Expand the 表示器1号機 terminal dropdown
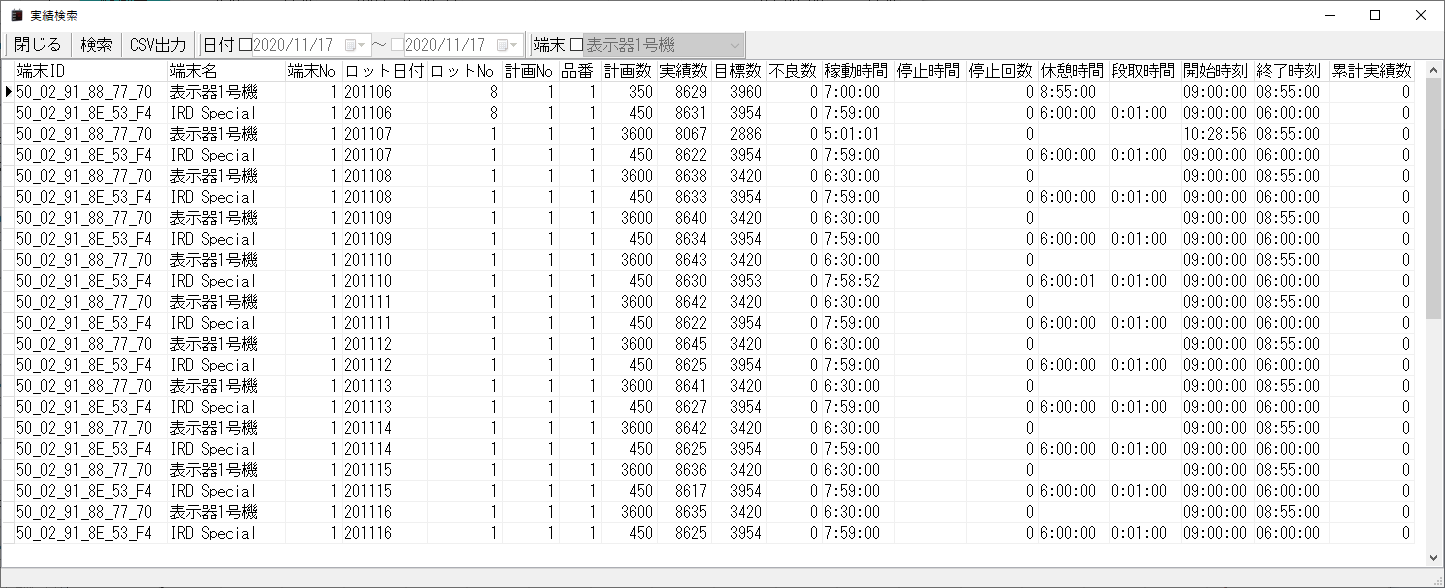The height and width of the screenshot is (588, 1445). tap(735, 45)
